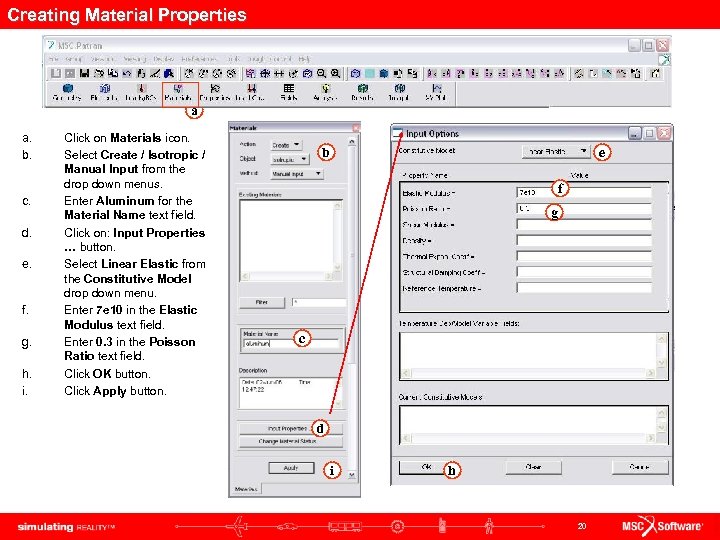This screenshot has height=540, width=720.
Task: Click the Input Properties button
Action: click(290, 428)
